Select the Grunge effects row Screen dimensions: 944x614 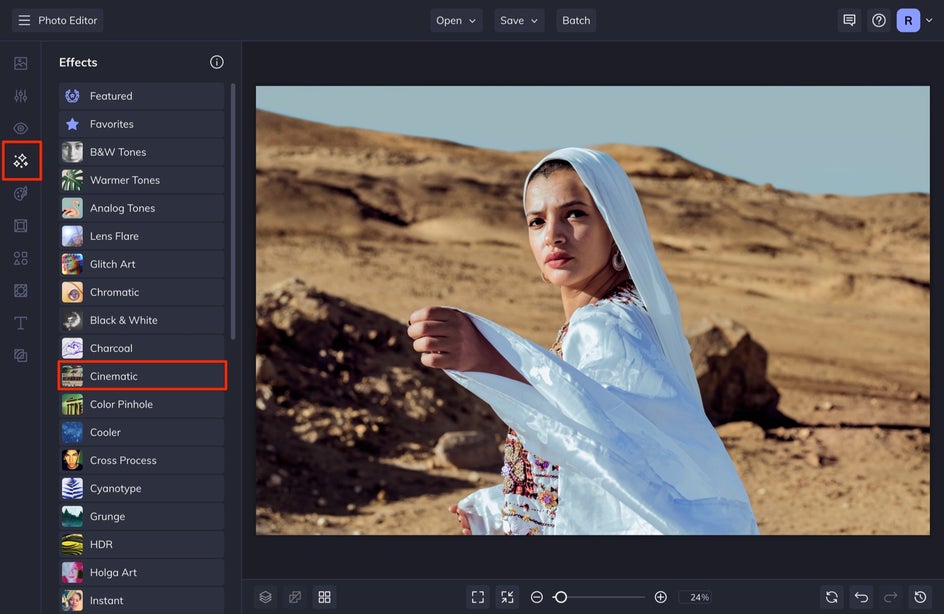point(141,516)
